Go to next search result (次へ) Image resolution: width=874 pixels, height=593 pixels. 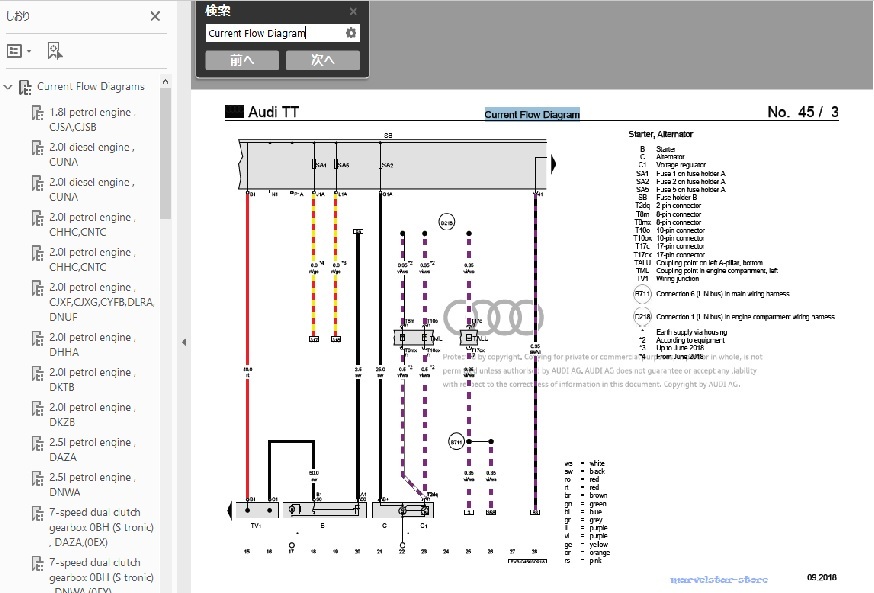323,60
